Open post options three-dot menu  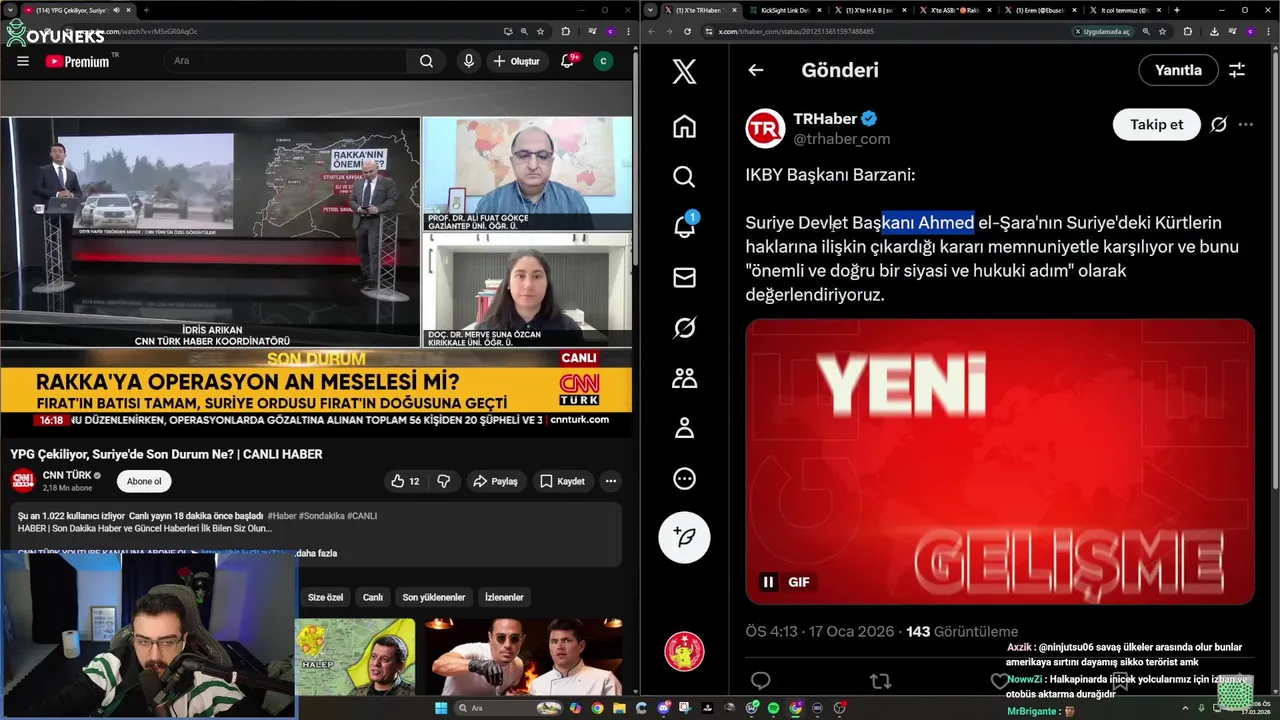click(x=1245, y=125)
